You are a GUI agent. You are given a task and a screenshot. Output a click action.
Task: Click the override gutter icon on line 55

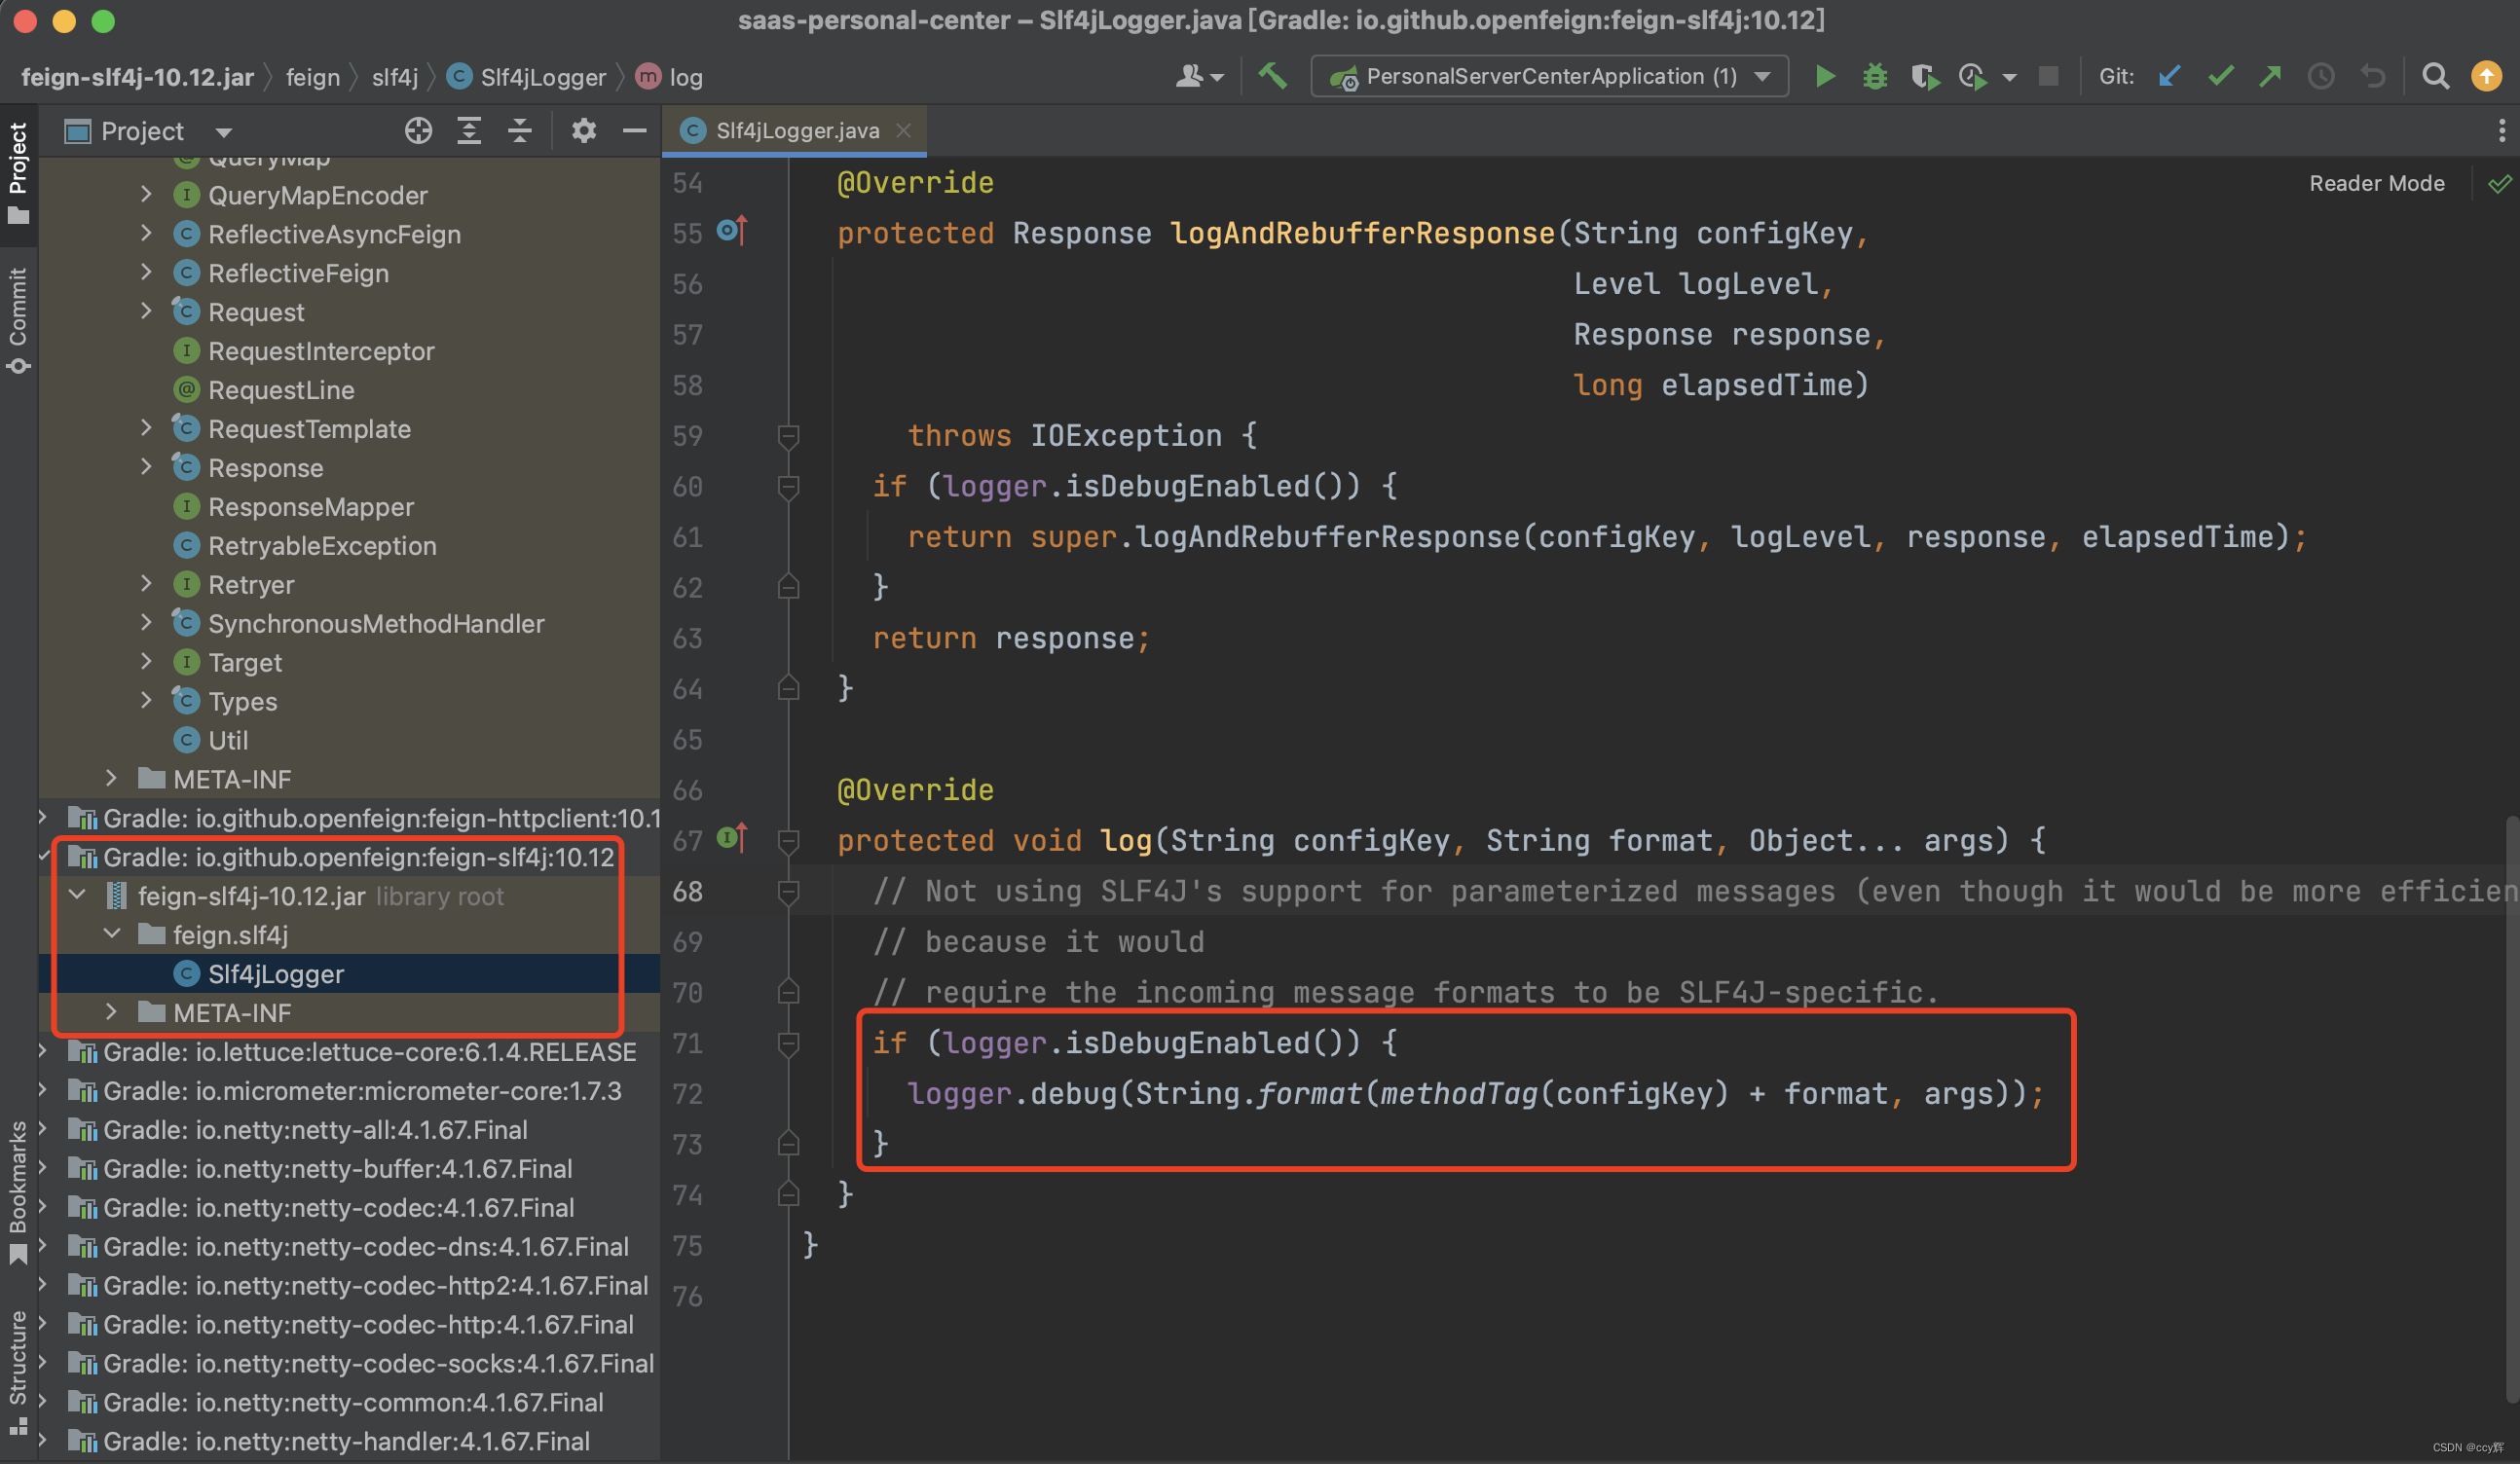pos(732,232)
